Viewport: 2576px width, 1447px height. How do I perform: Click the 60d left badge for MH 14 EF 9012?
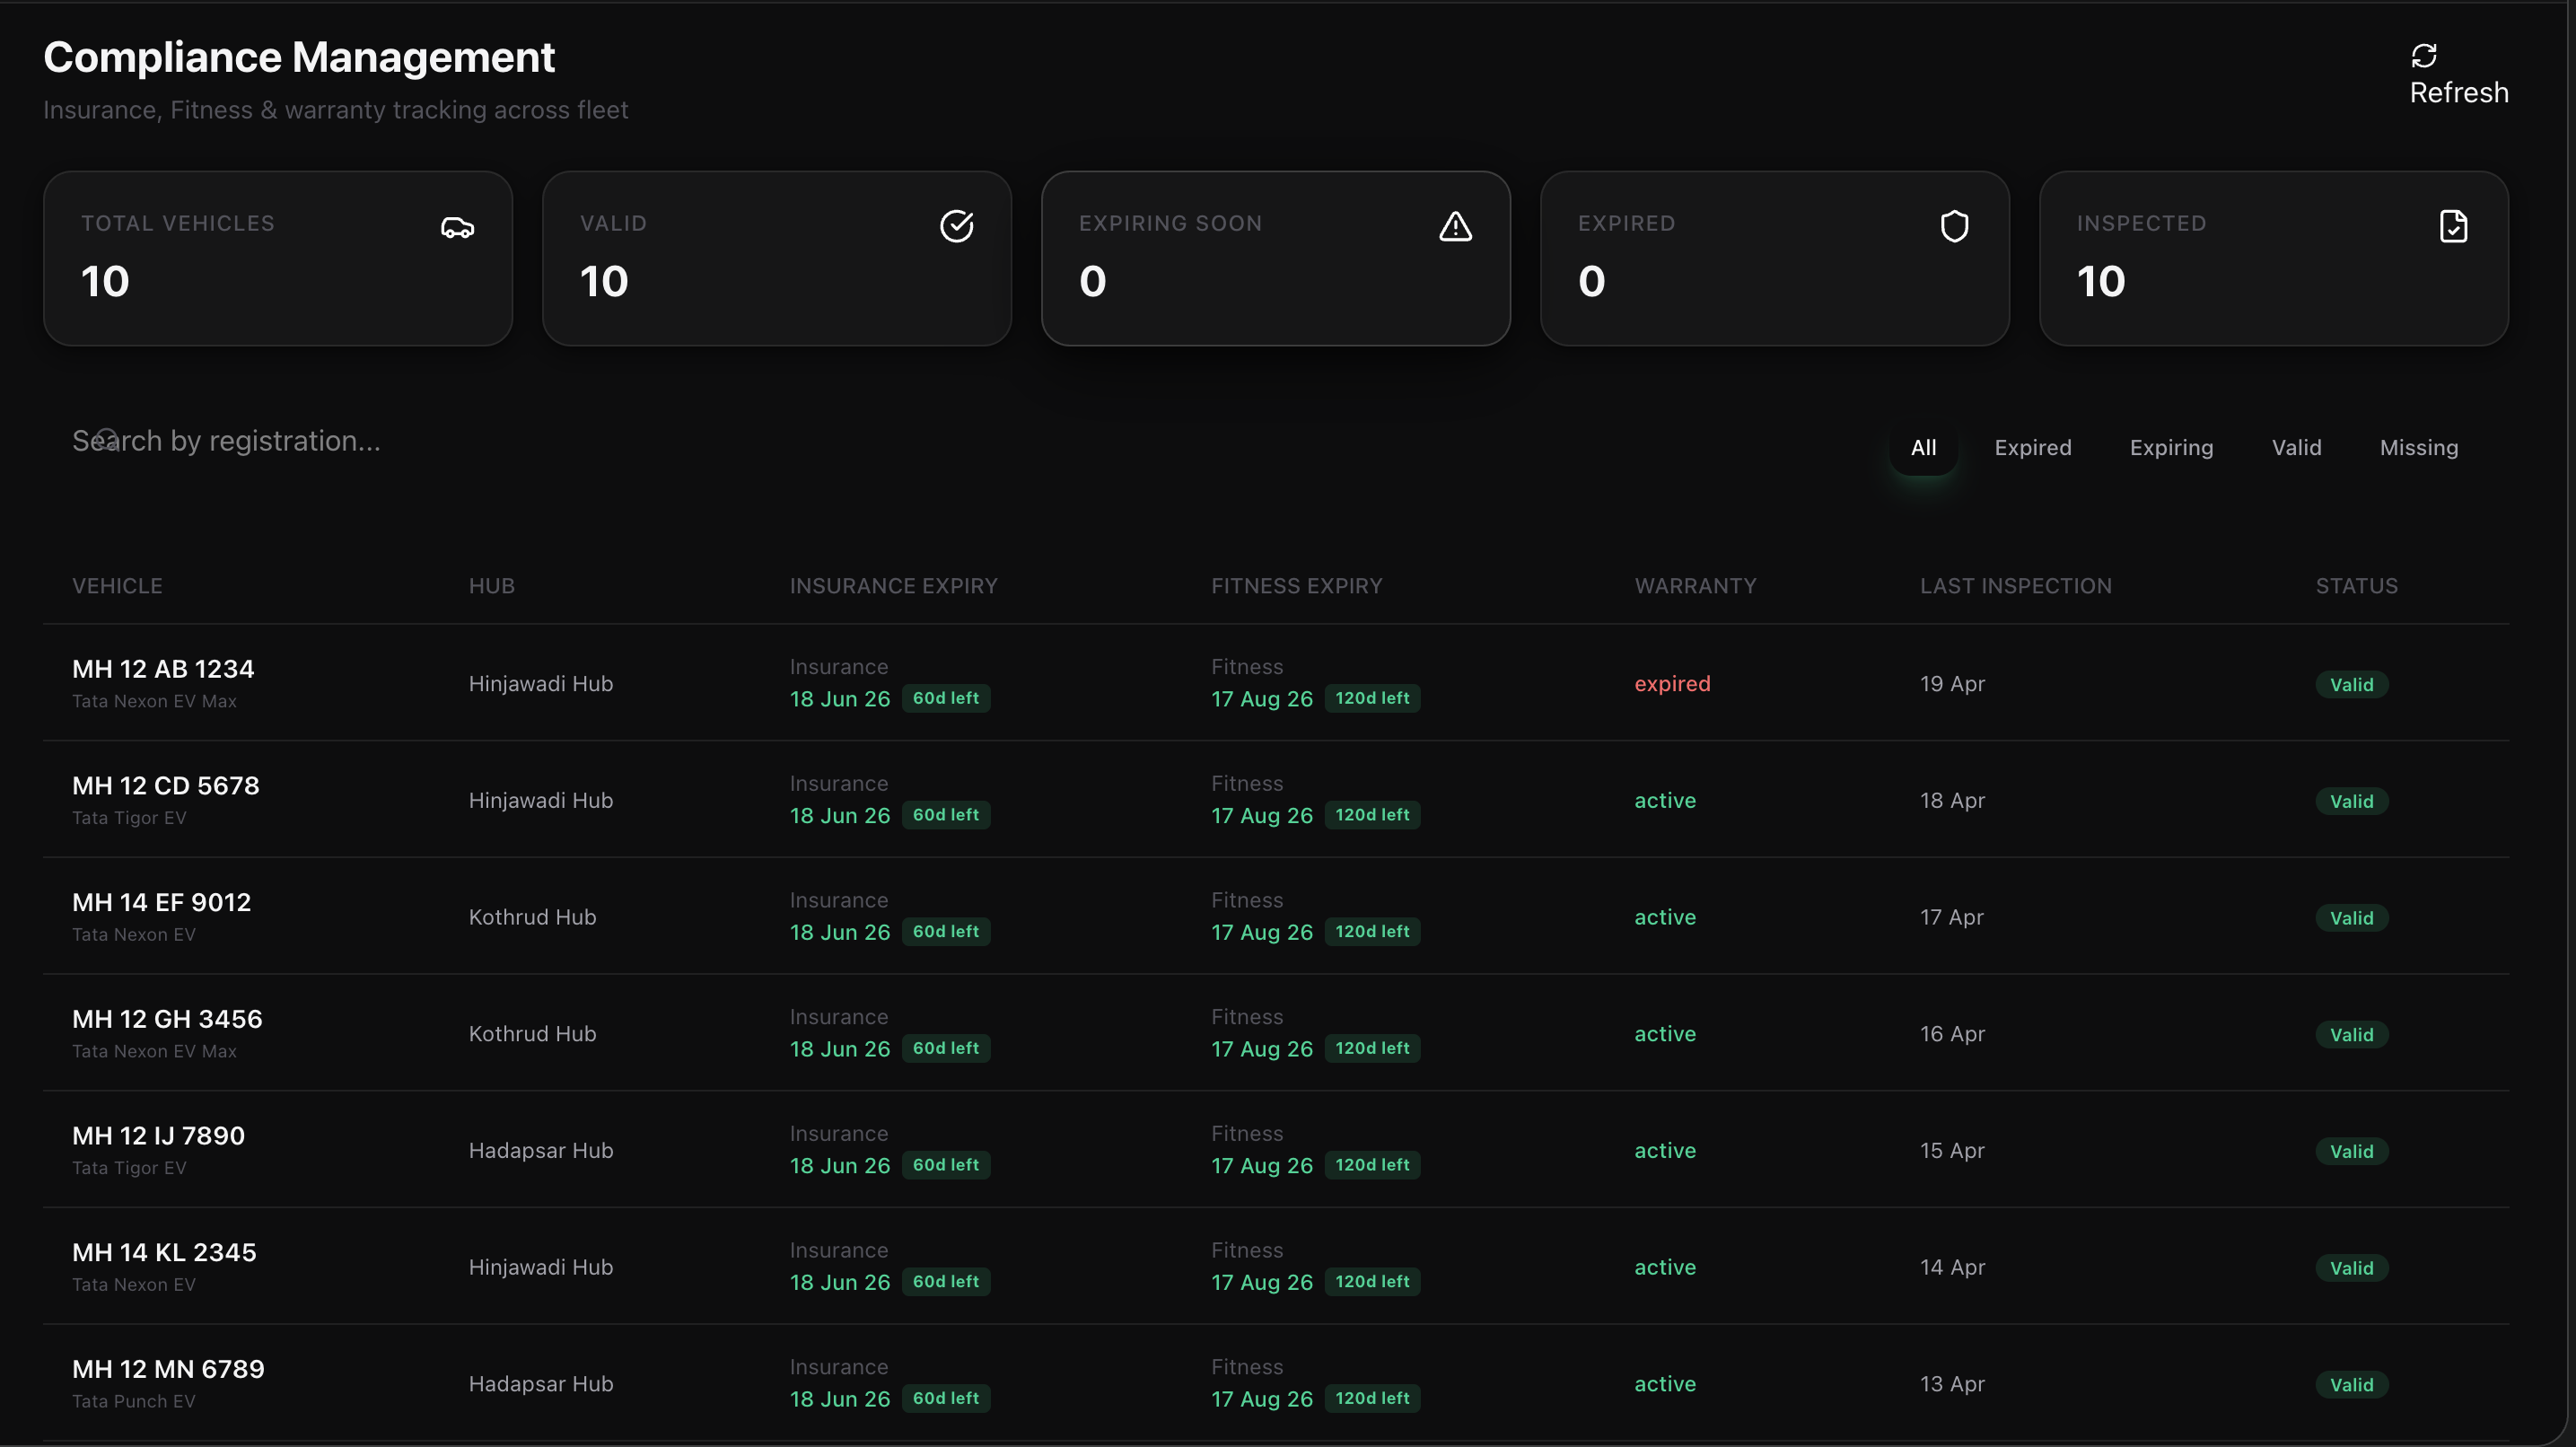click(x=945, y=932)
